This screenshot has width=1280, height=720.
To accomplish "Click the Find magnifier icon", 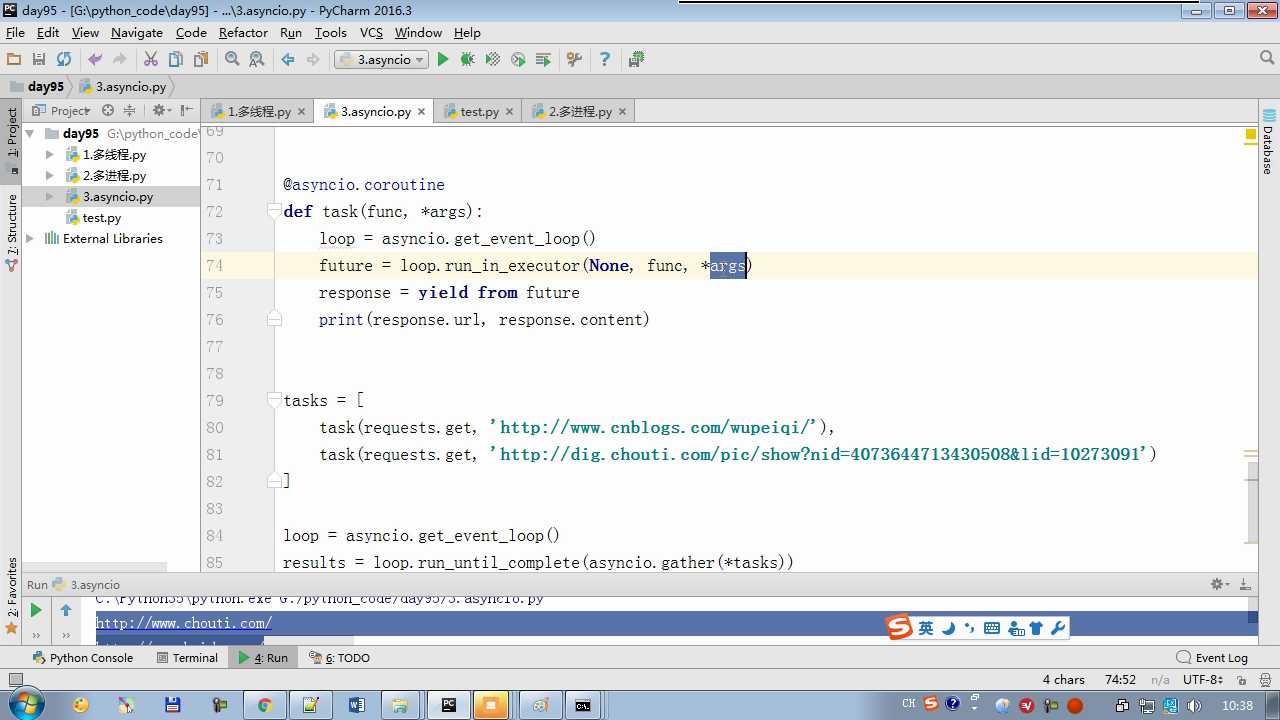I will (232, 60).
